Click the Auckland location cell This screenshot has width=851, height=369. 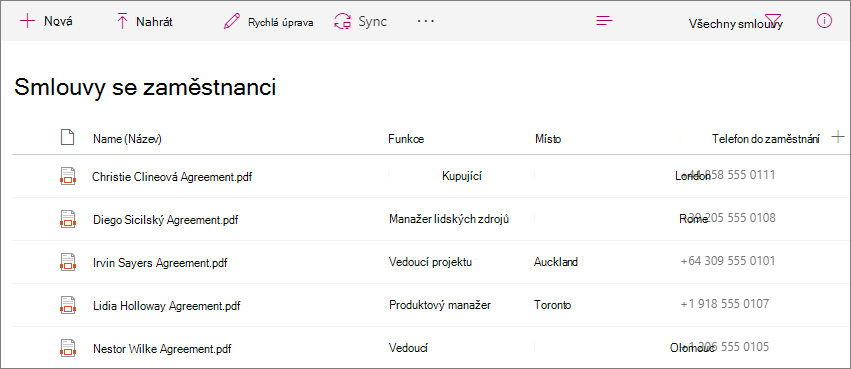[x=556, y=262]
